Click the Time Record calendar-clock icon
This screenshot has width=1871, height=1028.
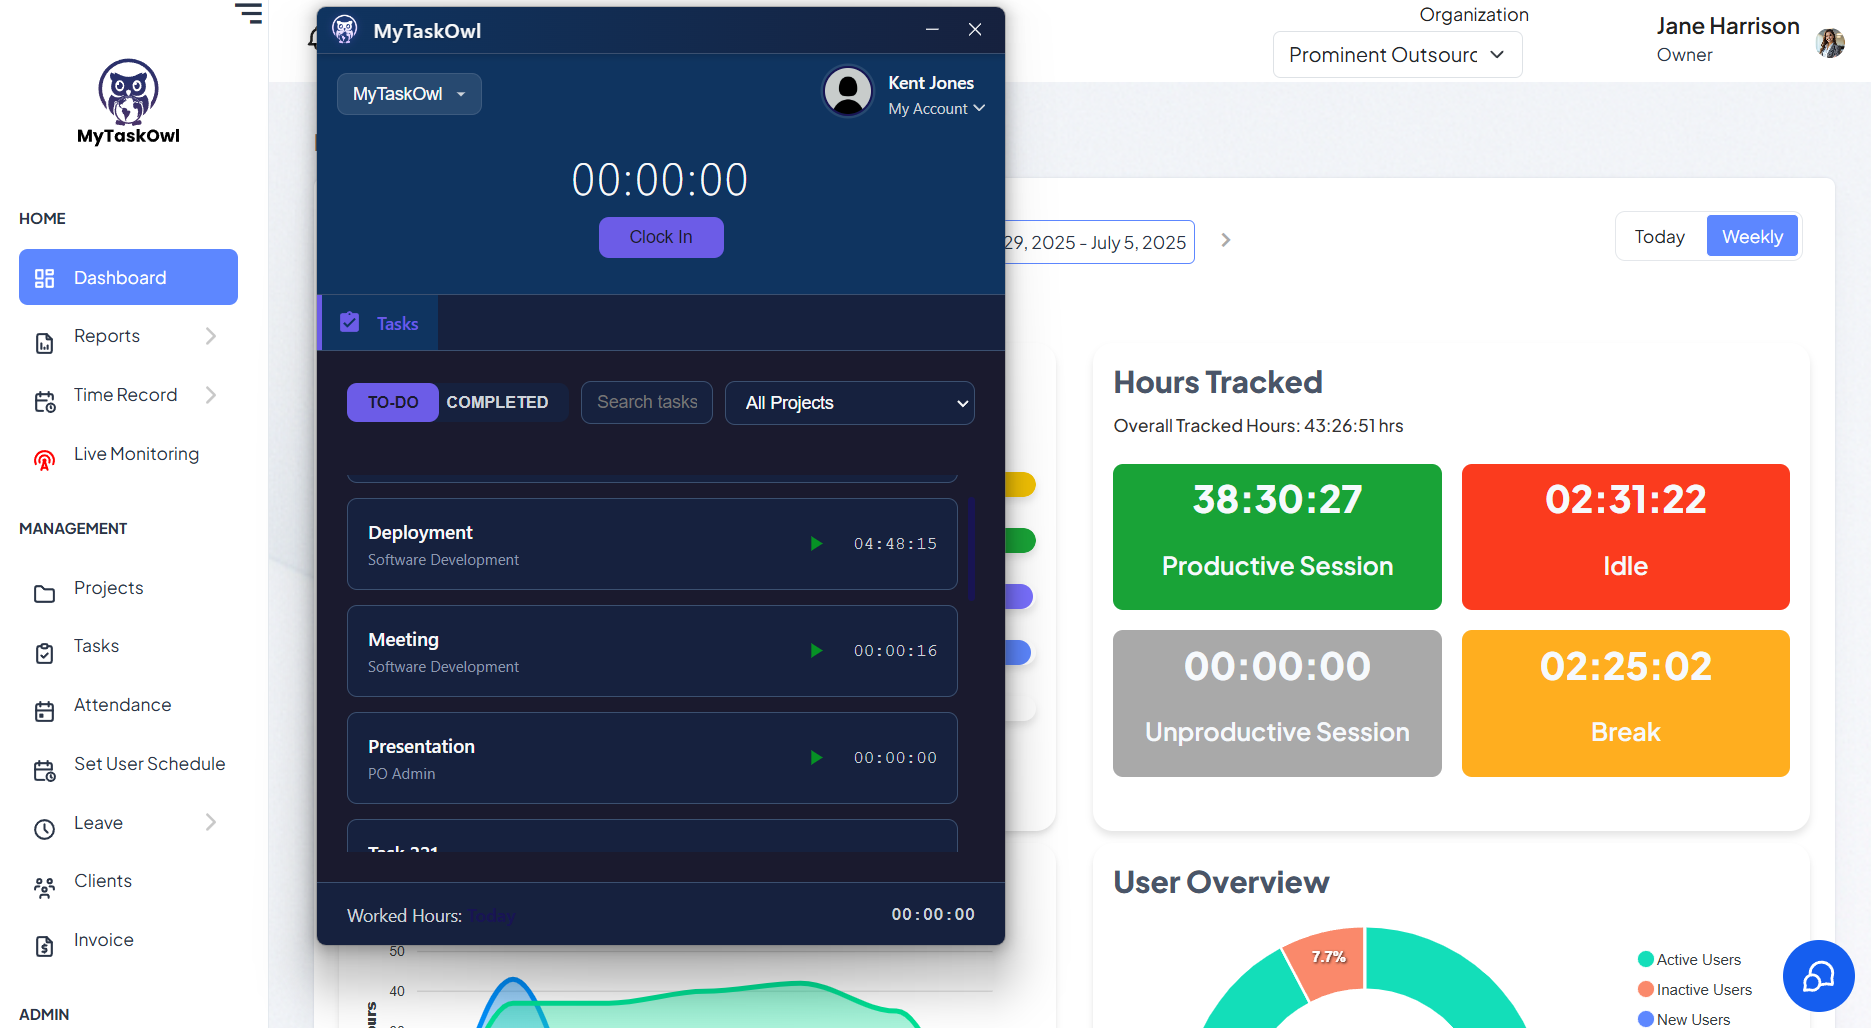click(x=44, y=402)
